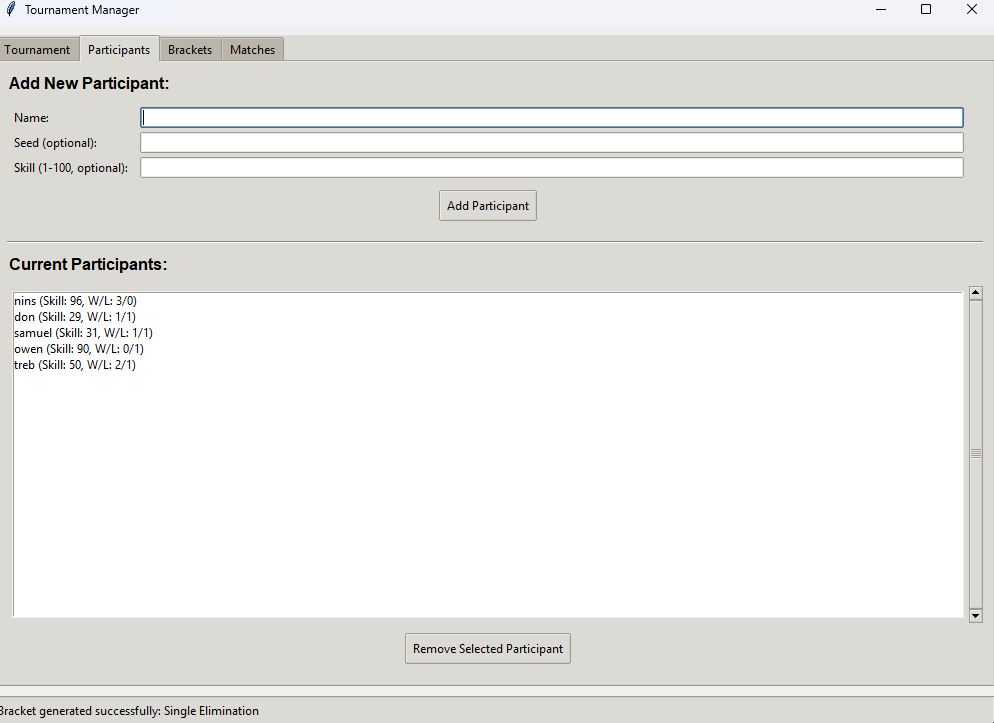Click the scrollbar up arrow
The height and width of the screenshot is (723, 994).
[x=975, y=292]
